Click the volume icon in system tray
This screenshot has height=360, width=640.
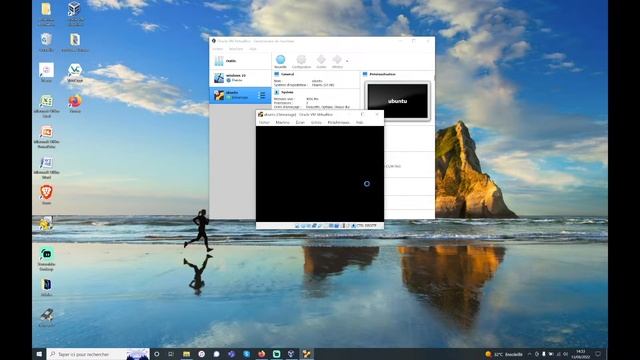[x=565, y=354]
